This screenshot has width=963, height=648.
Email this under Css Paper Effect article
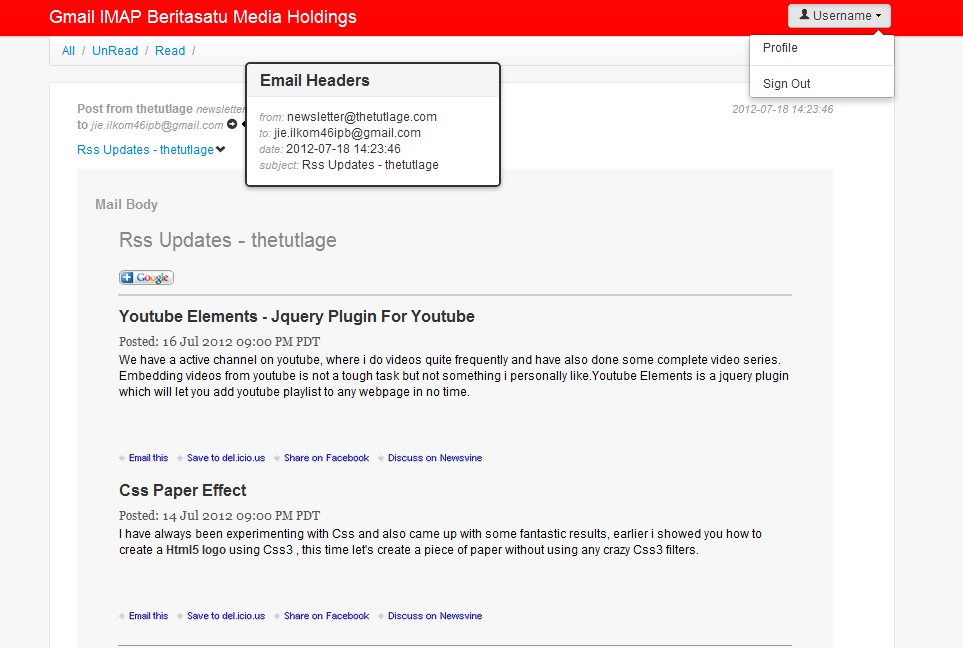pos(148,615)
